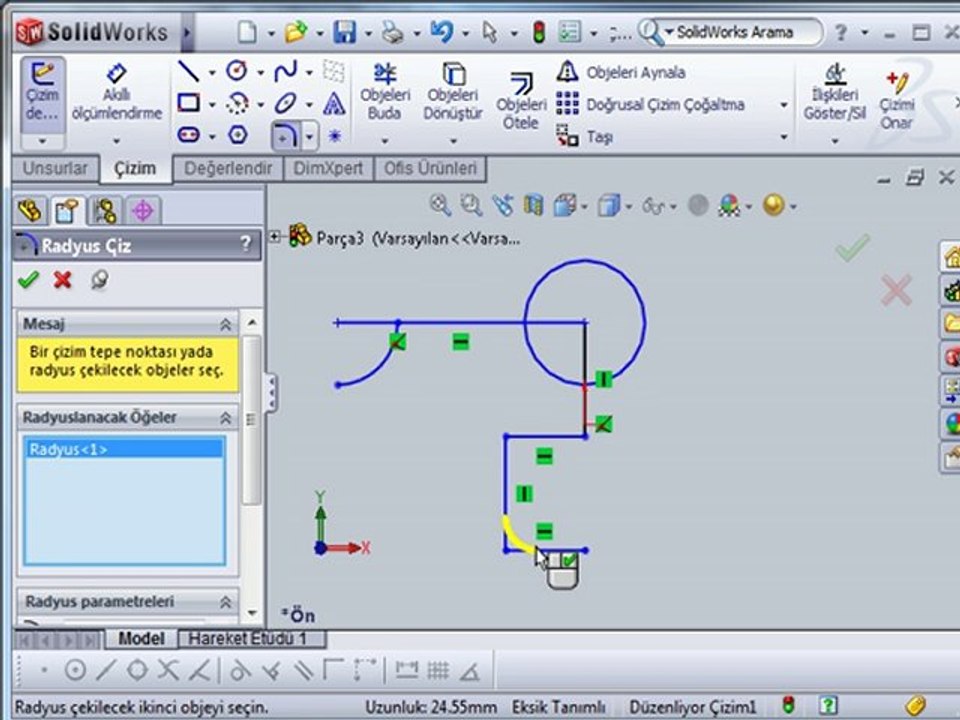
Task: Collapse the Mesaj section
Action: (225, 324)
